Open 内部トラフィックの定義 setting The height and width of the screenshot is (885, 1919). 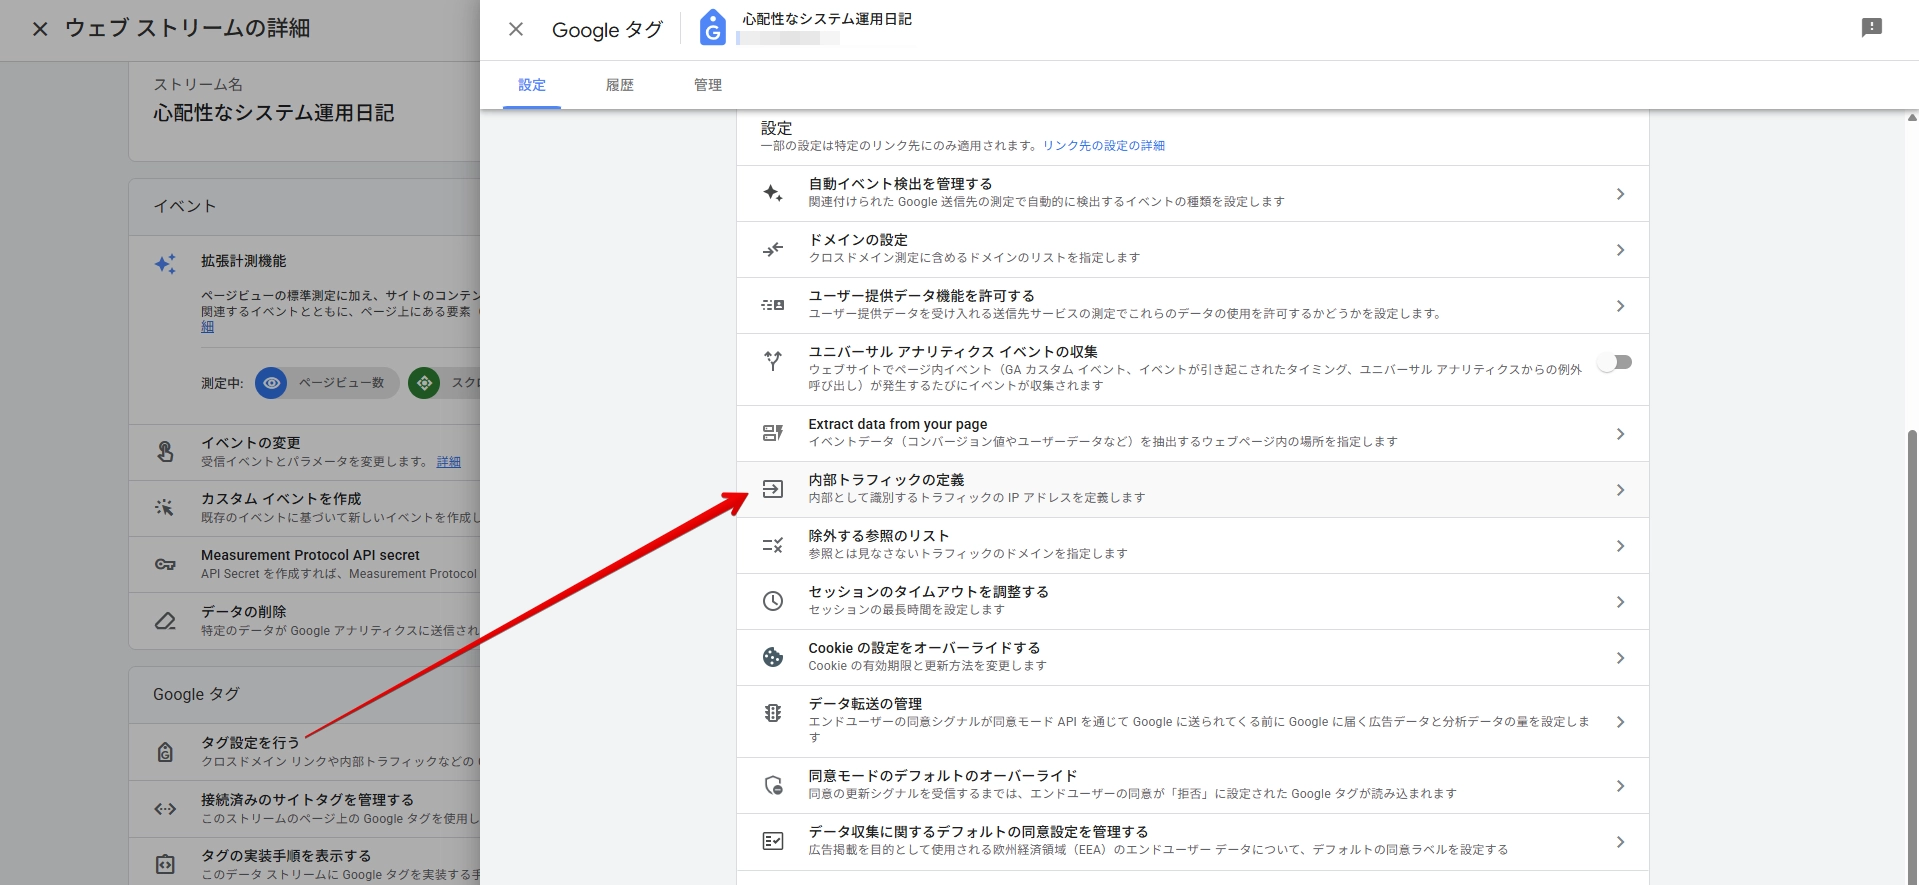(x=1192, y=489)
